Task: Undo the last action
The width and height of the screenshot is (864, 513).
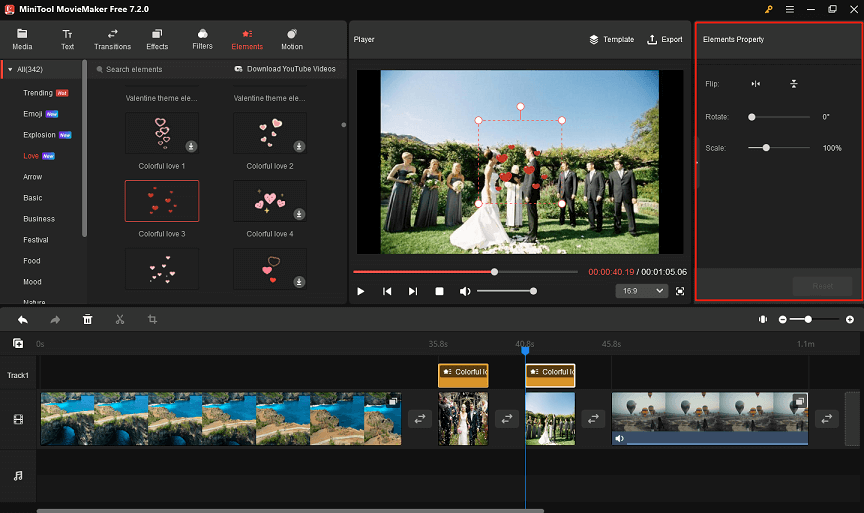Action: (x=23, y=320)
